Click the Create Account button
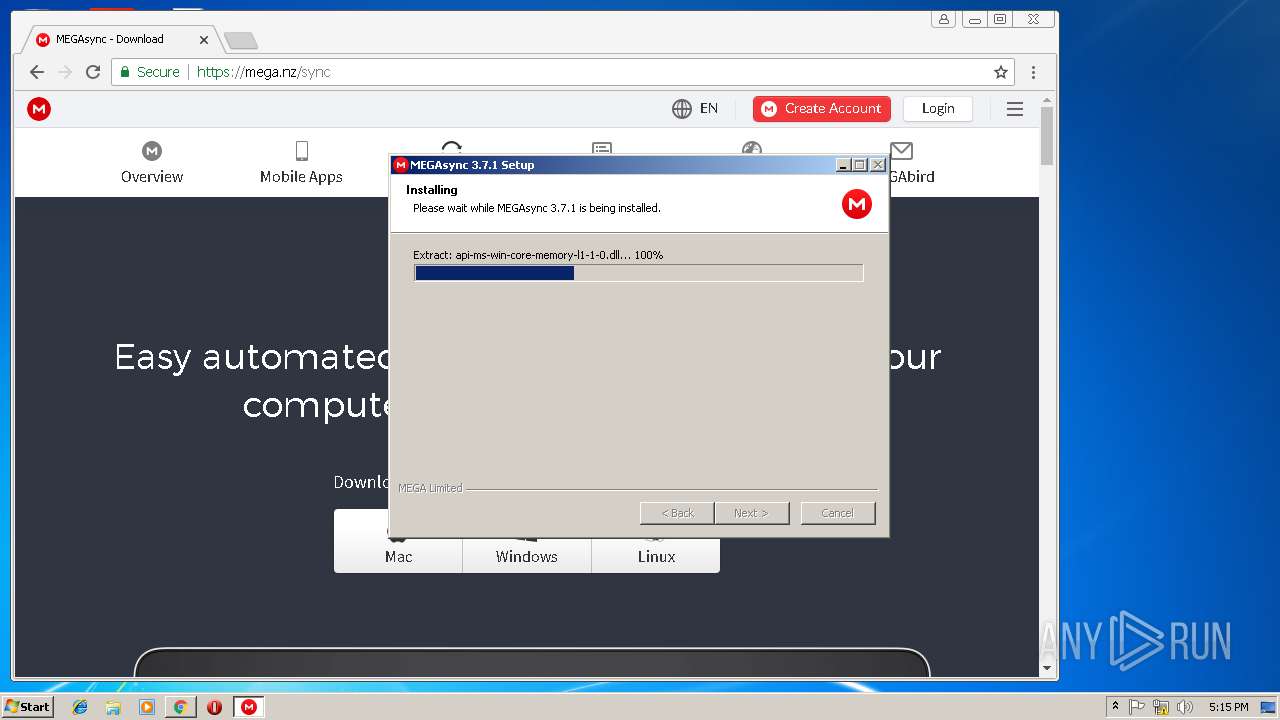Image resolution: width=1280 pixels, height=720 pixels. [822, 108]
